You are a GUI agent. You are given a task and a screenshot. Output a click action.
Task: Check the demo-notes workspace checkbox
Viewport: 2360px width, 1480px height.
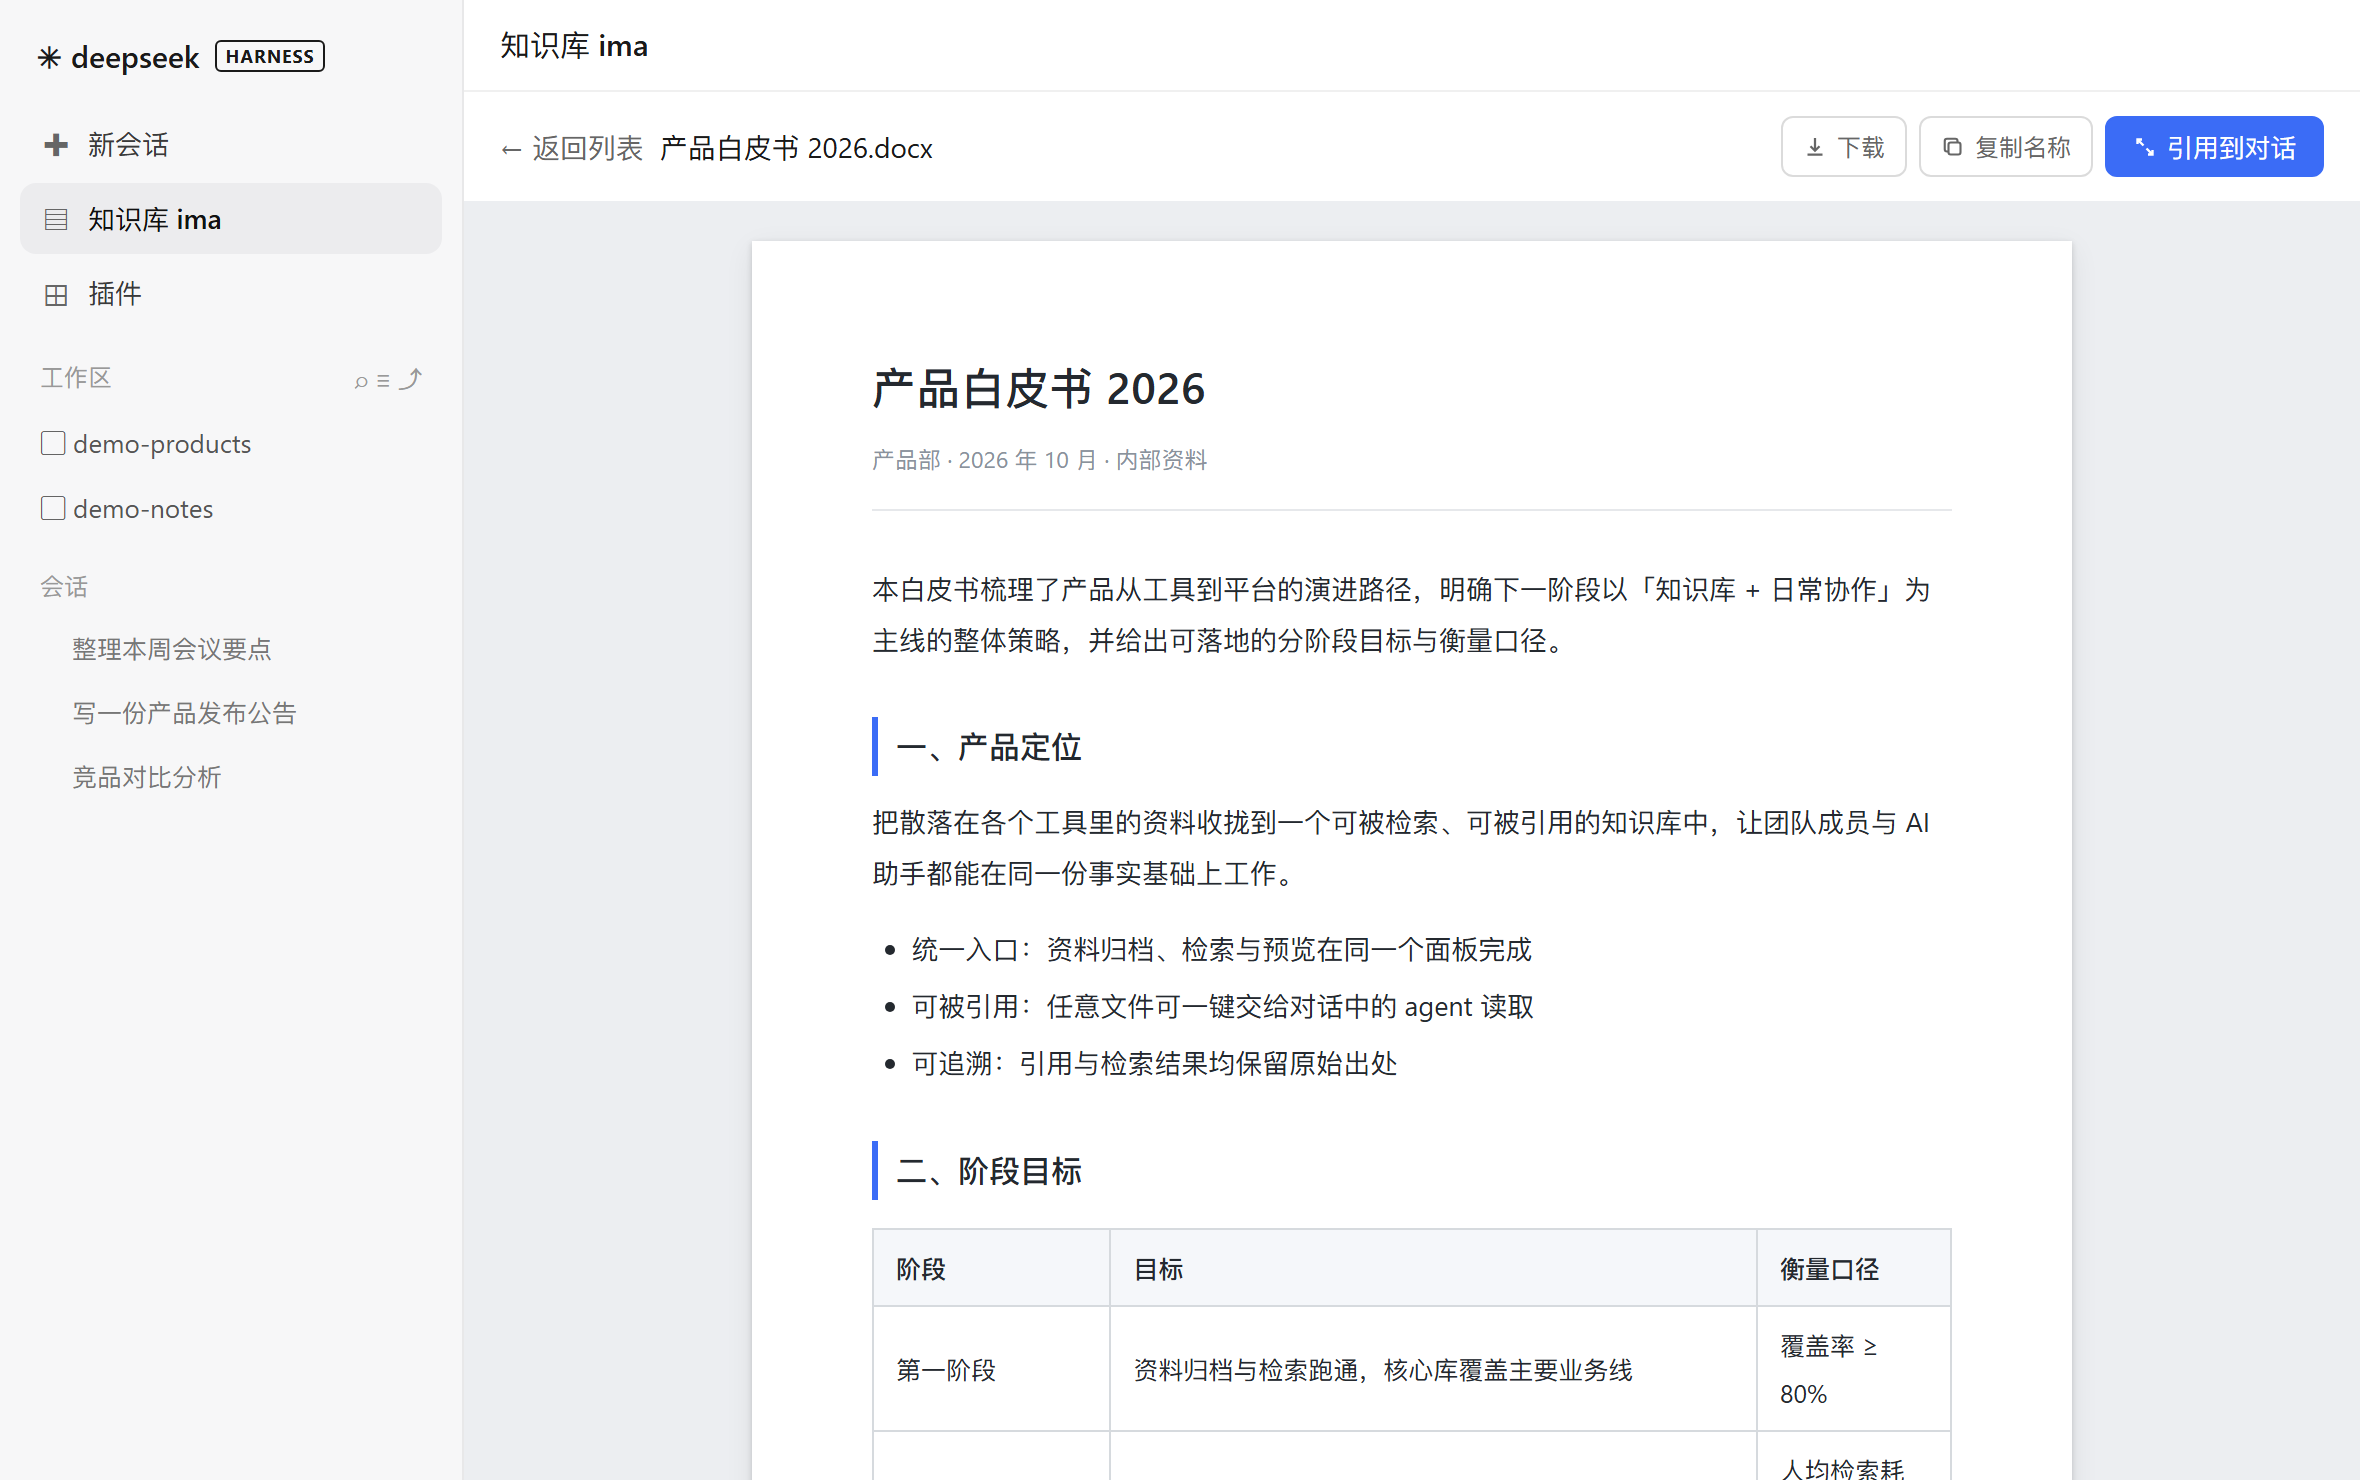(53, 508)
